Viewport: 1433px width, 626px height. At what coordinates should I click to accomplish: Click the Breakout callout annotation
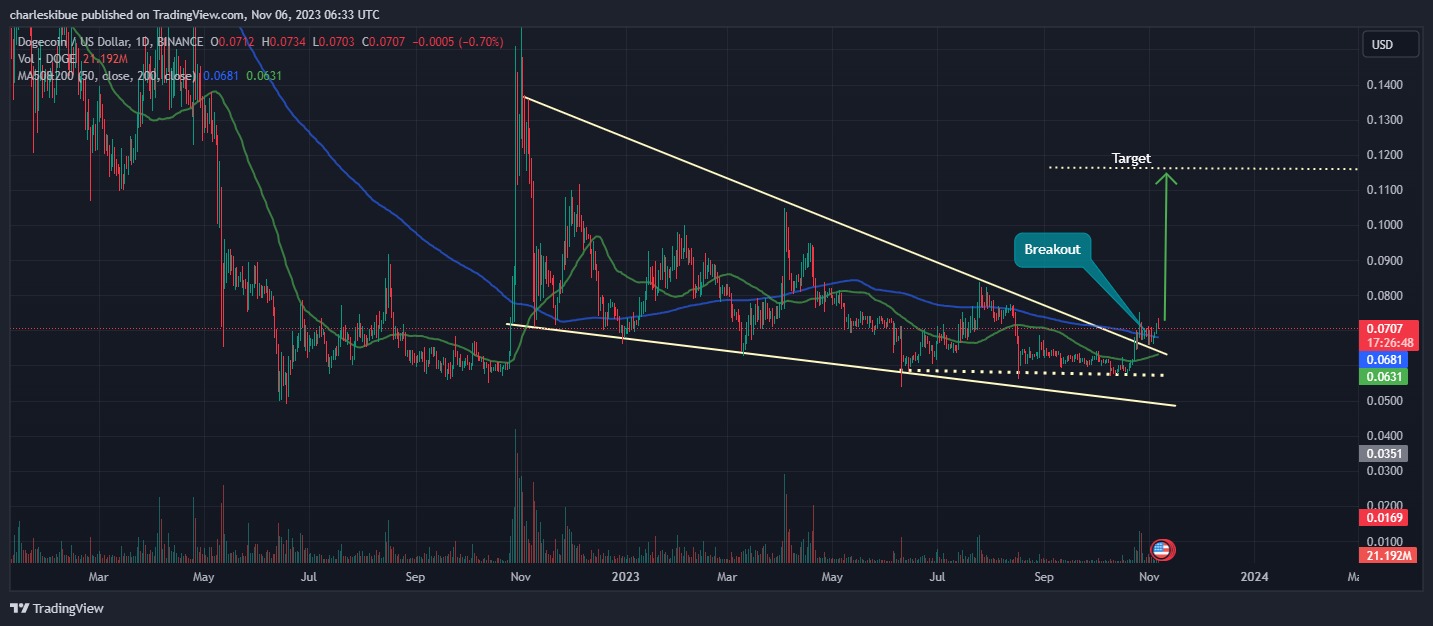(x=1052, y=249)
